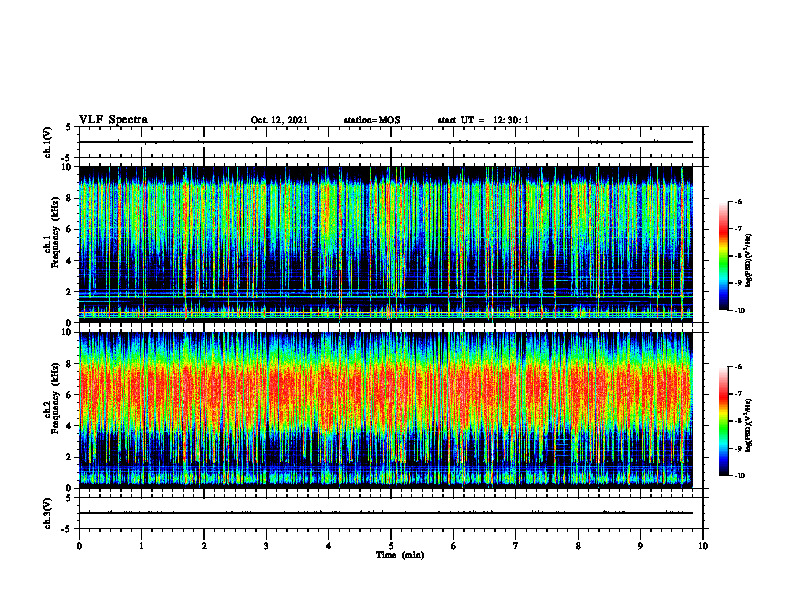Viewport: 792px width, 612px height.
Task: Click time axis tick label "7"
Action: point(516,546)
